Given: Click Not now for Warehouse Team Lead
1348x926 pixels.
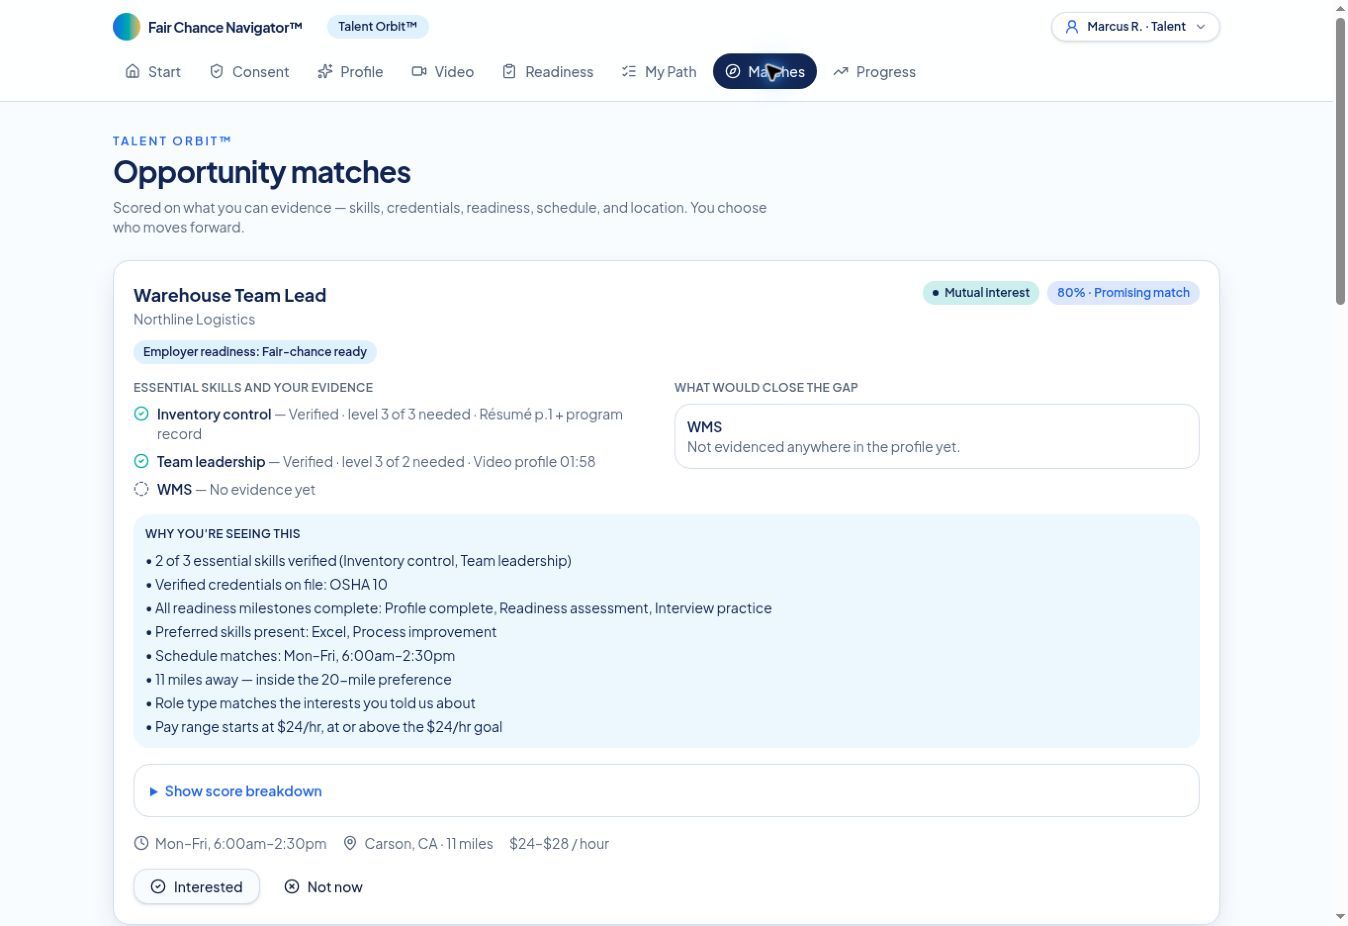Looking at the screenshot, I should tap(323, 887).
